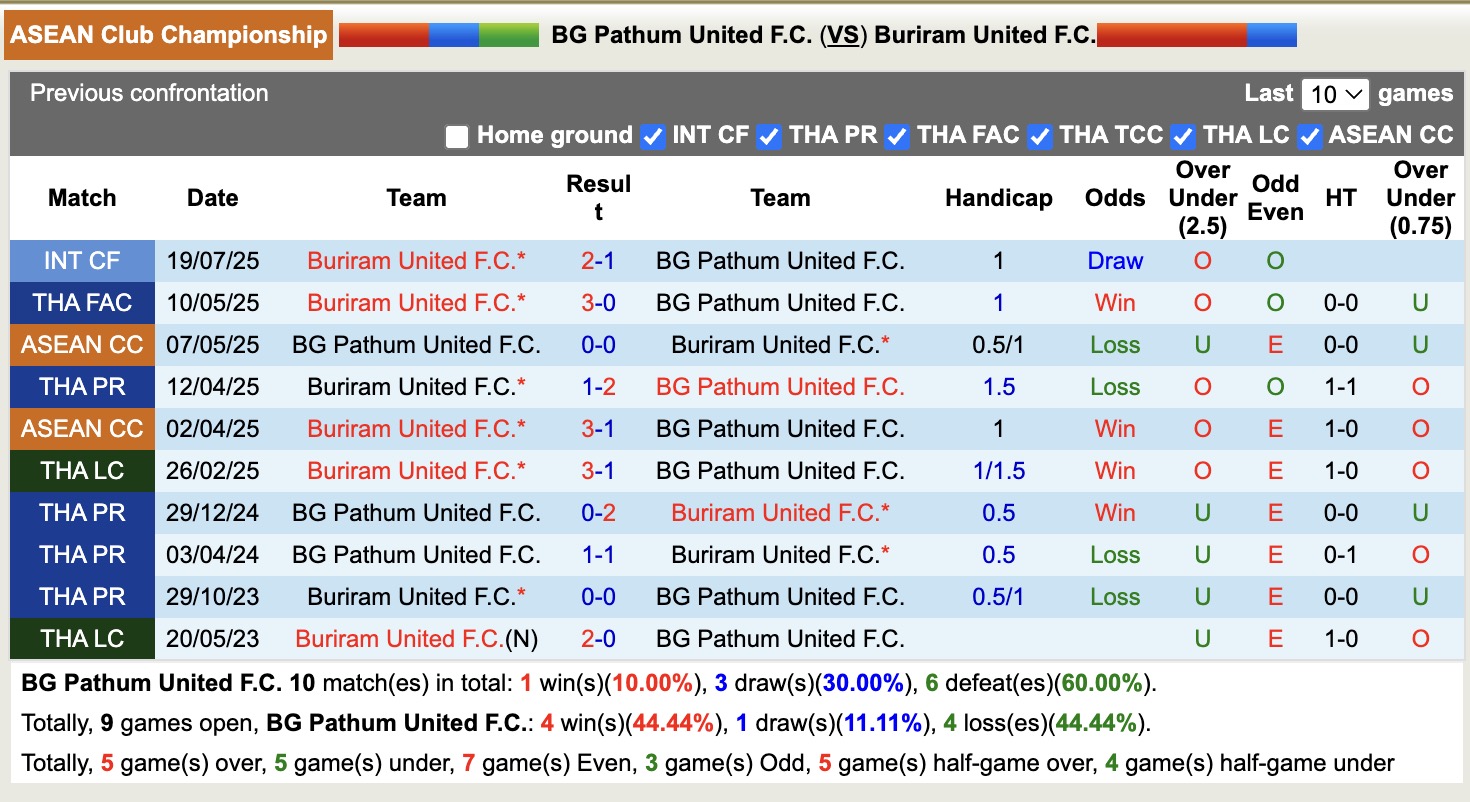Click the ASEAN Club Championship header
1470x802 pixels.
tap(168, 34)
